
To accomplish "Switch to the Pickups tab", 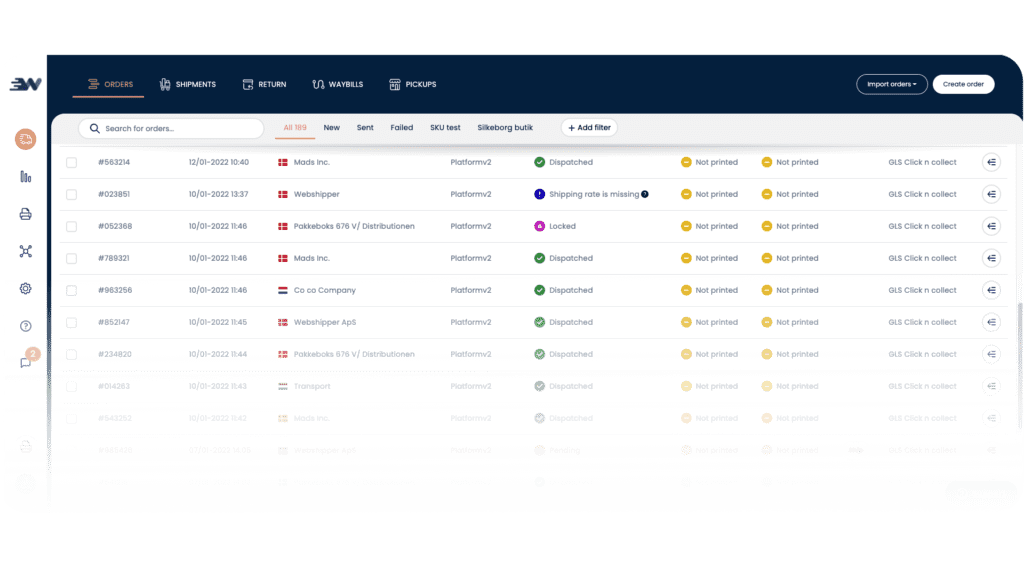I will click(413, 84).
